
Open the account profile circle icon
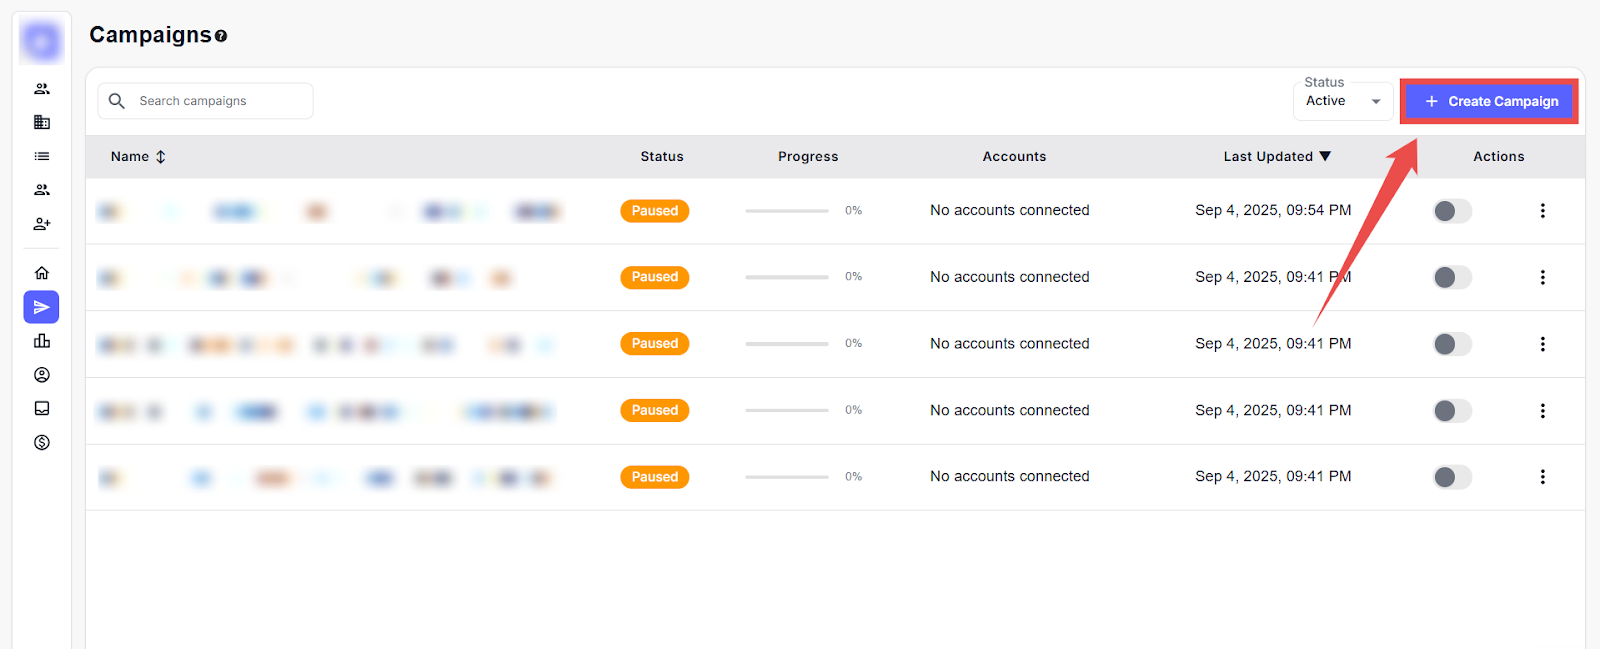pos(42,375)
